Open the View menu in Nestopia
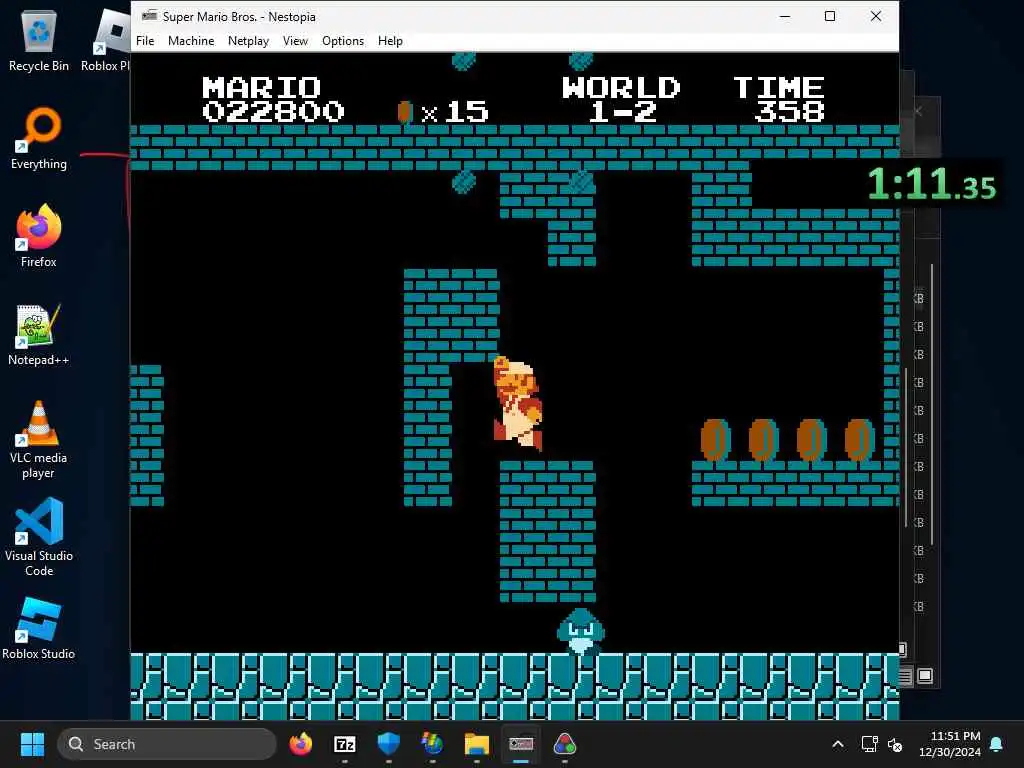The width and height of the screenshot is (1024, 768). pos(295,40)
